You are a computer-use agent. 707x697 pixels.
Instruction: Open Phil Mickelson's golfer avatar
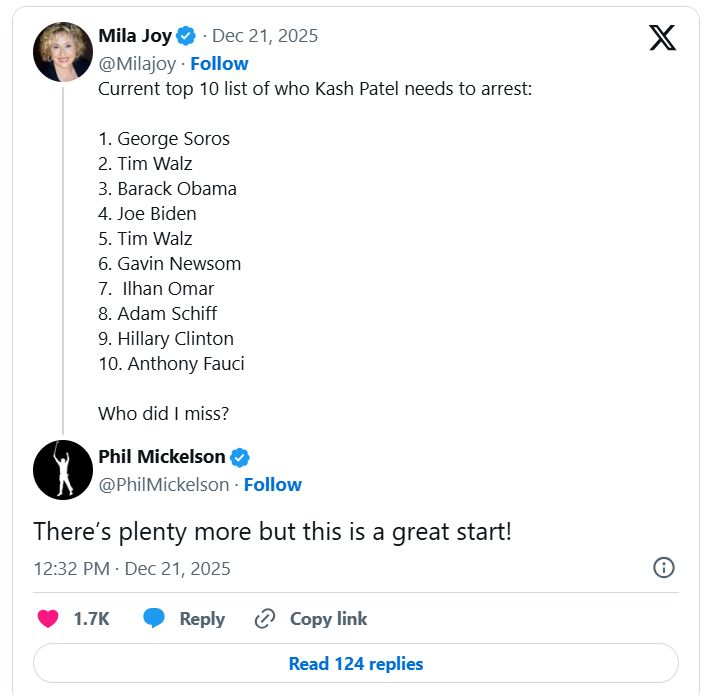63,470
